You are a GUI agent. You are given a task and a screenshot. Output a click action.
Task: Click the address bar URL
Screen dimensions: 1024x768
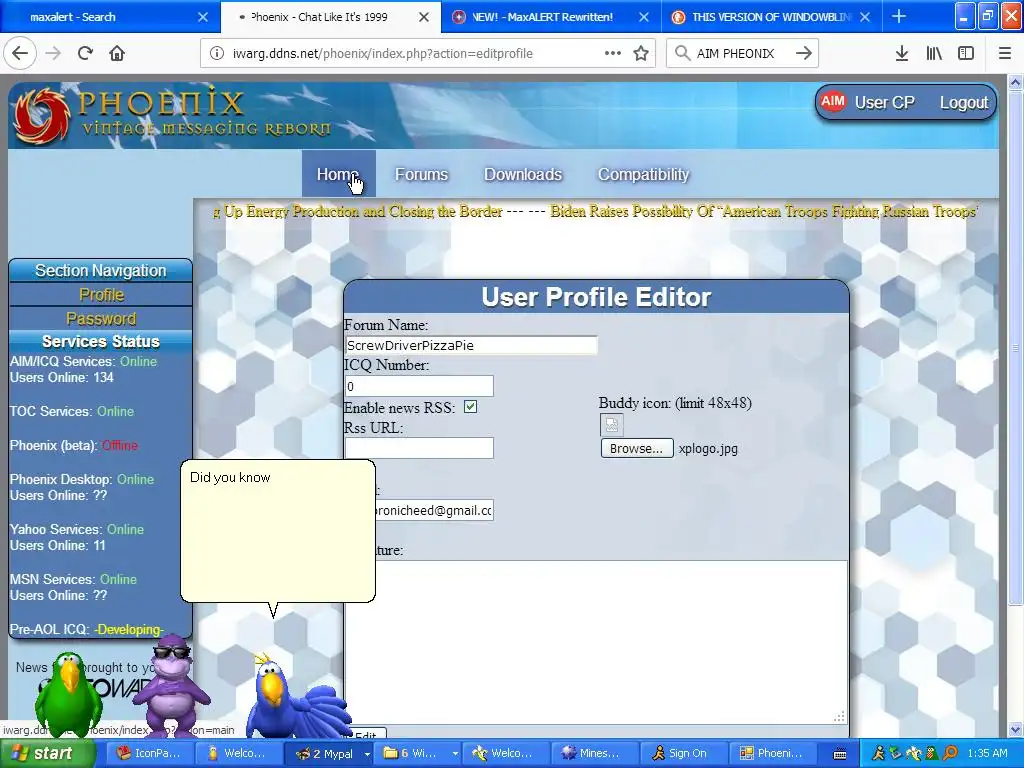pos(383,54)
